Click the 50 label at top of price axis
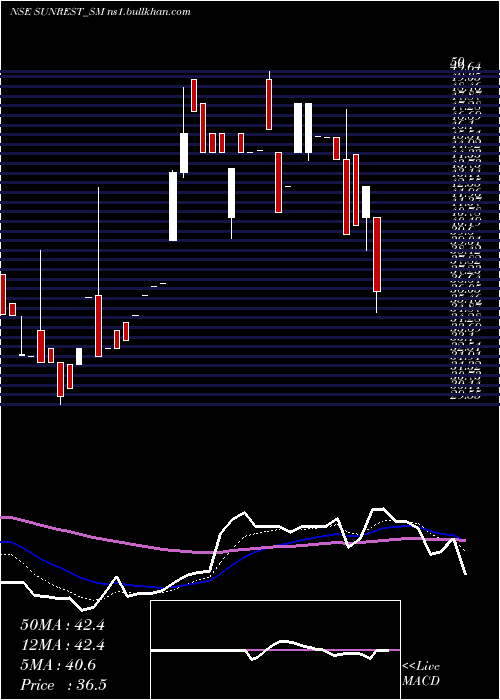Screen dimensions: 500x700 [x=458, y=62]
